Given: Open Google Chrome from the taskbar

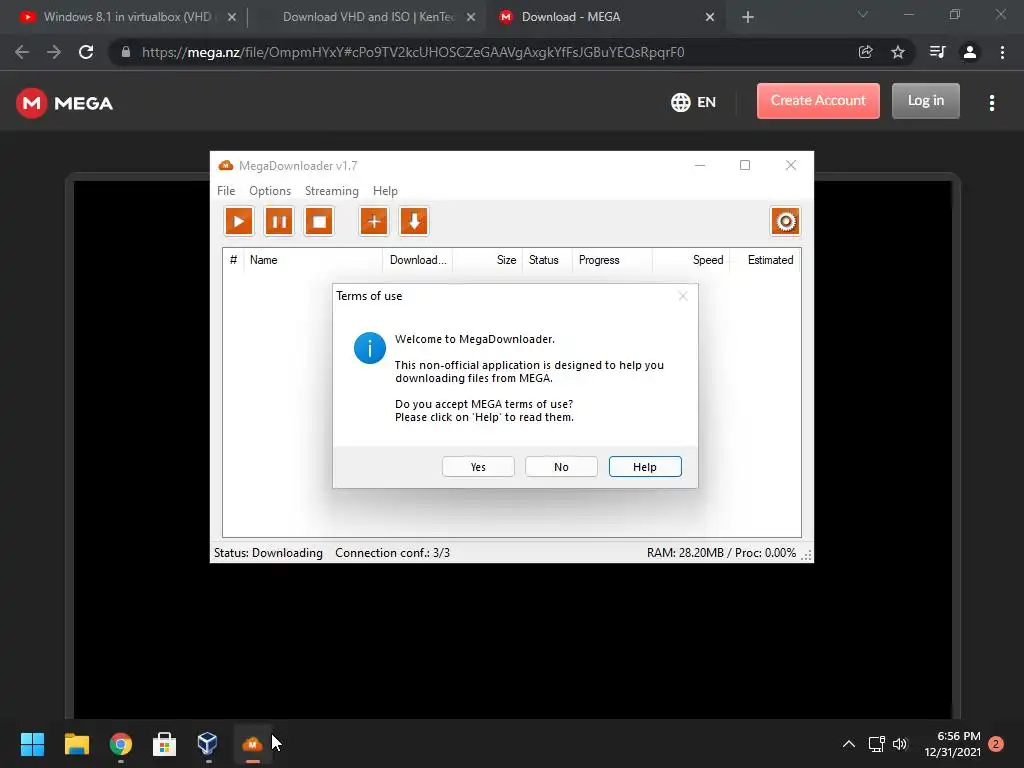Looking at the screenshot, I should pos(121,744).
